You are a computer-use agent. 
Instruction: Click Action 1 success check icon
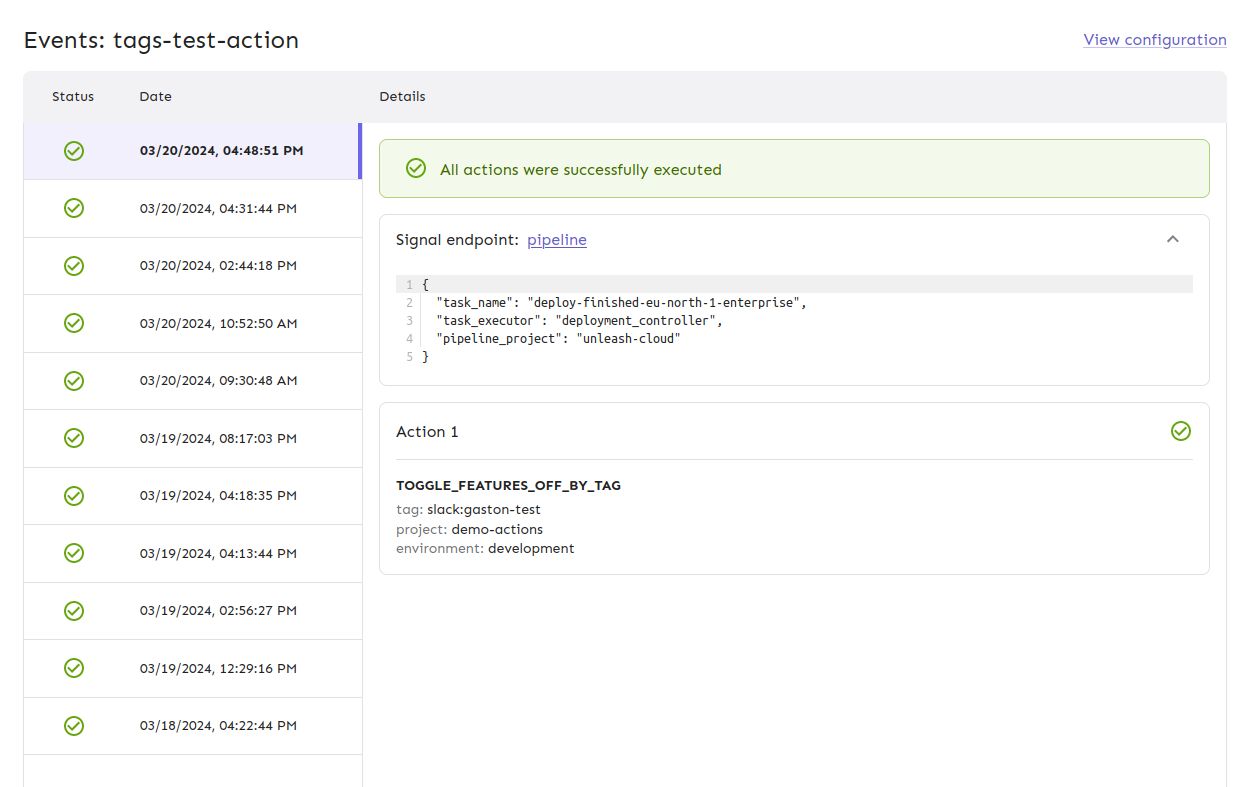tap(1181, 431)
